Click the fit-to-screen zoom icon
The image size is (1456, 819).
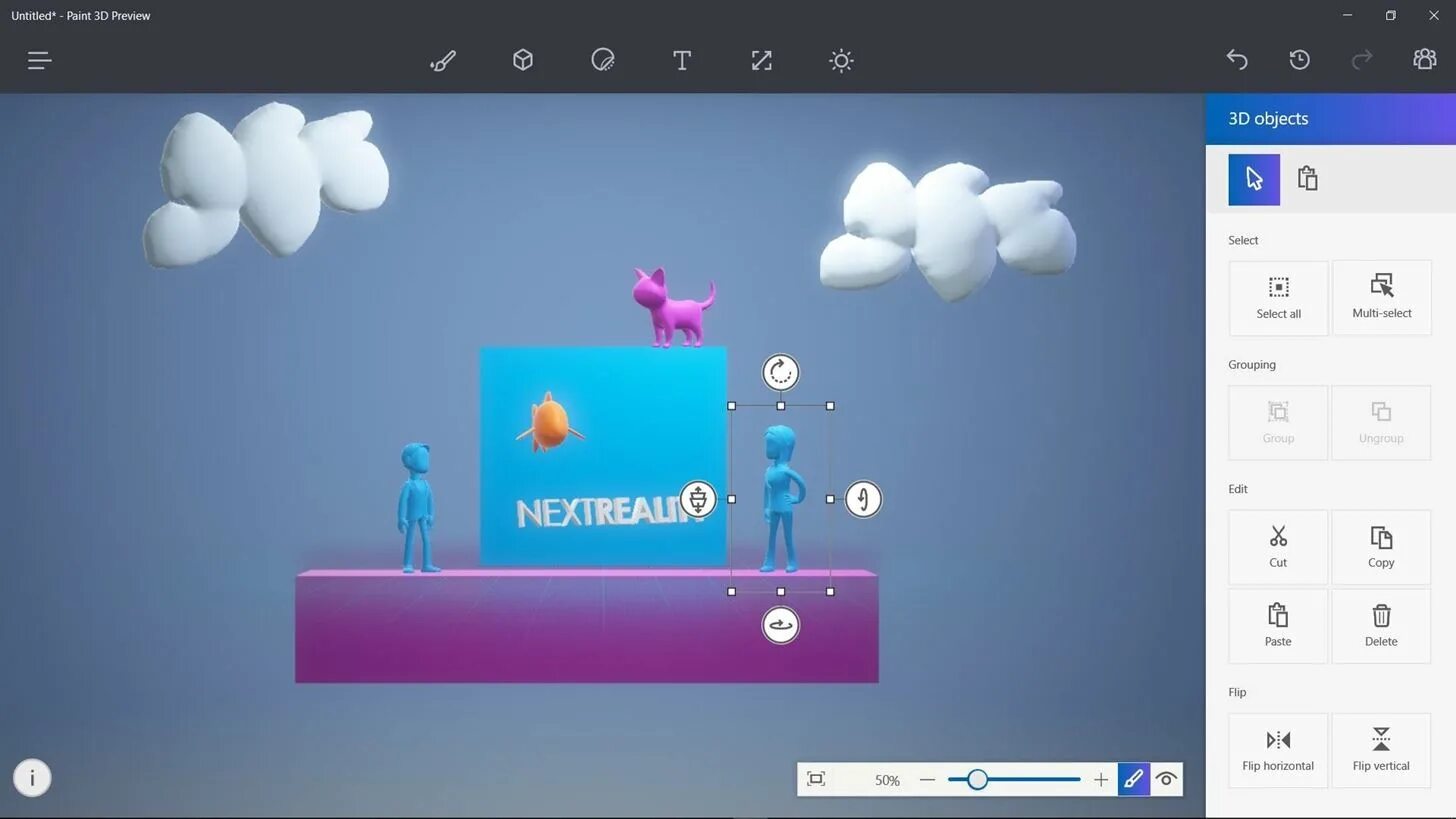click(x=816, y=780)
